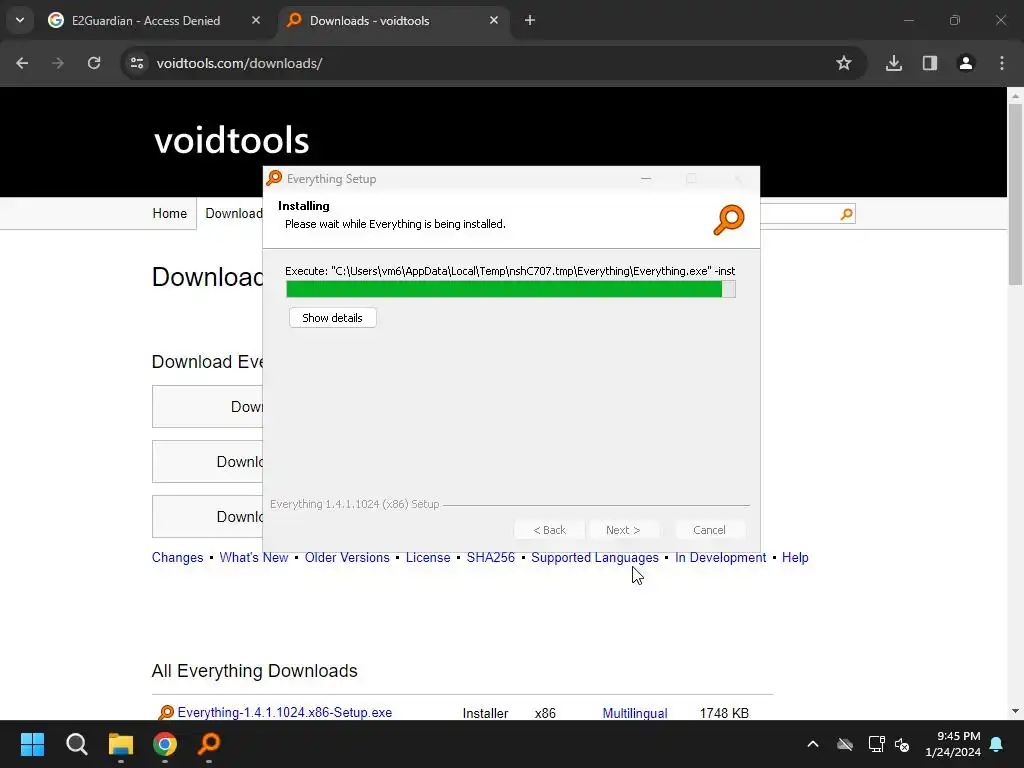The height and width of the screenshot is (768, 1024).
Task: Click the voidtools site logo
Action: 231,140
